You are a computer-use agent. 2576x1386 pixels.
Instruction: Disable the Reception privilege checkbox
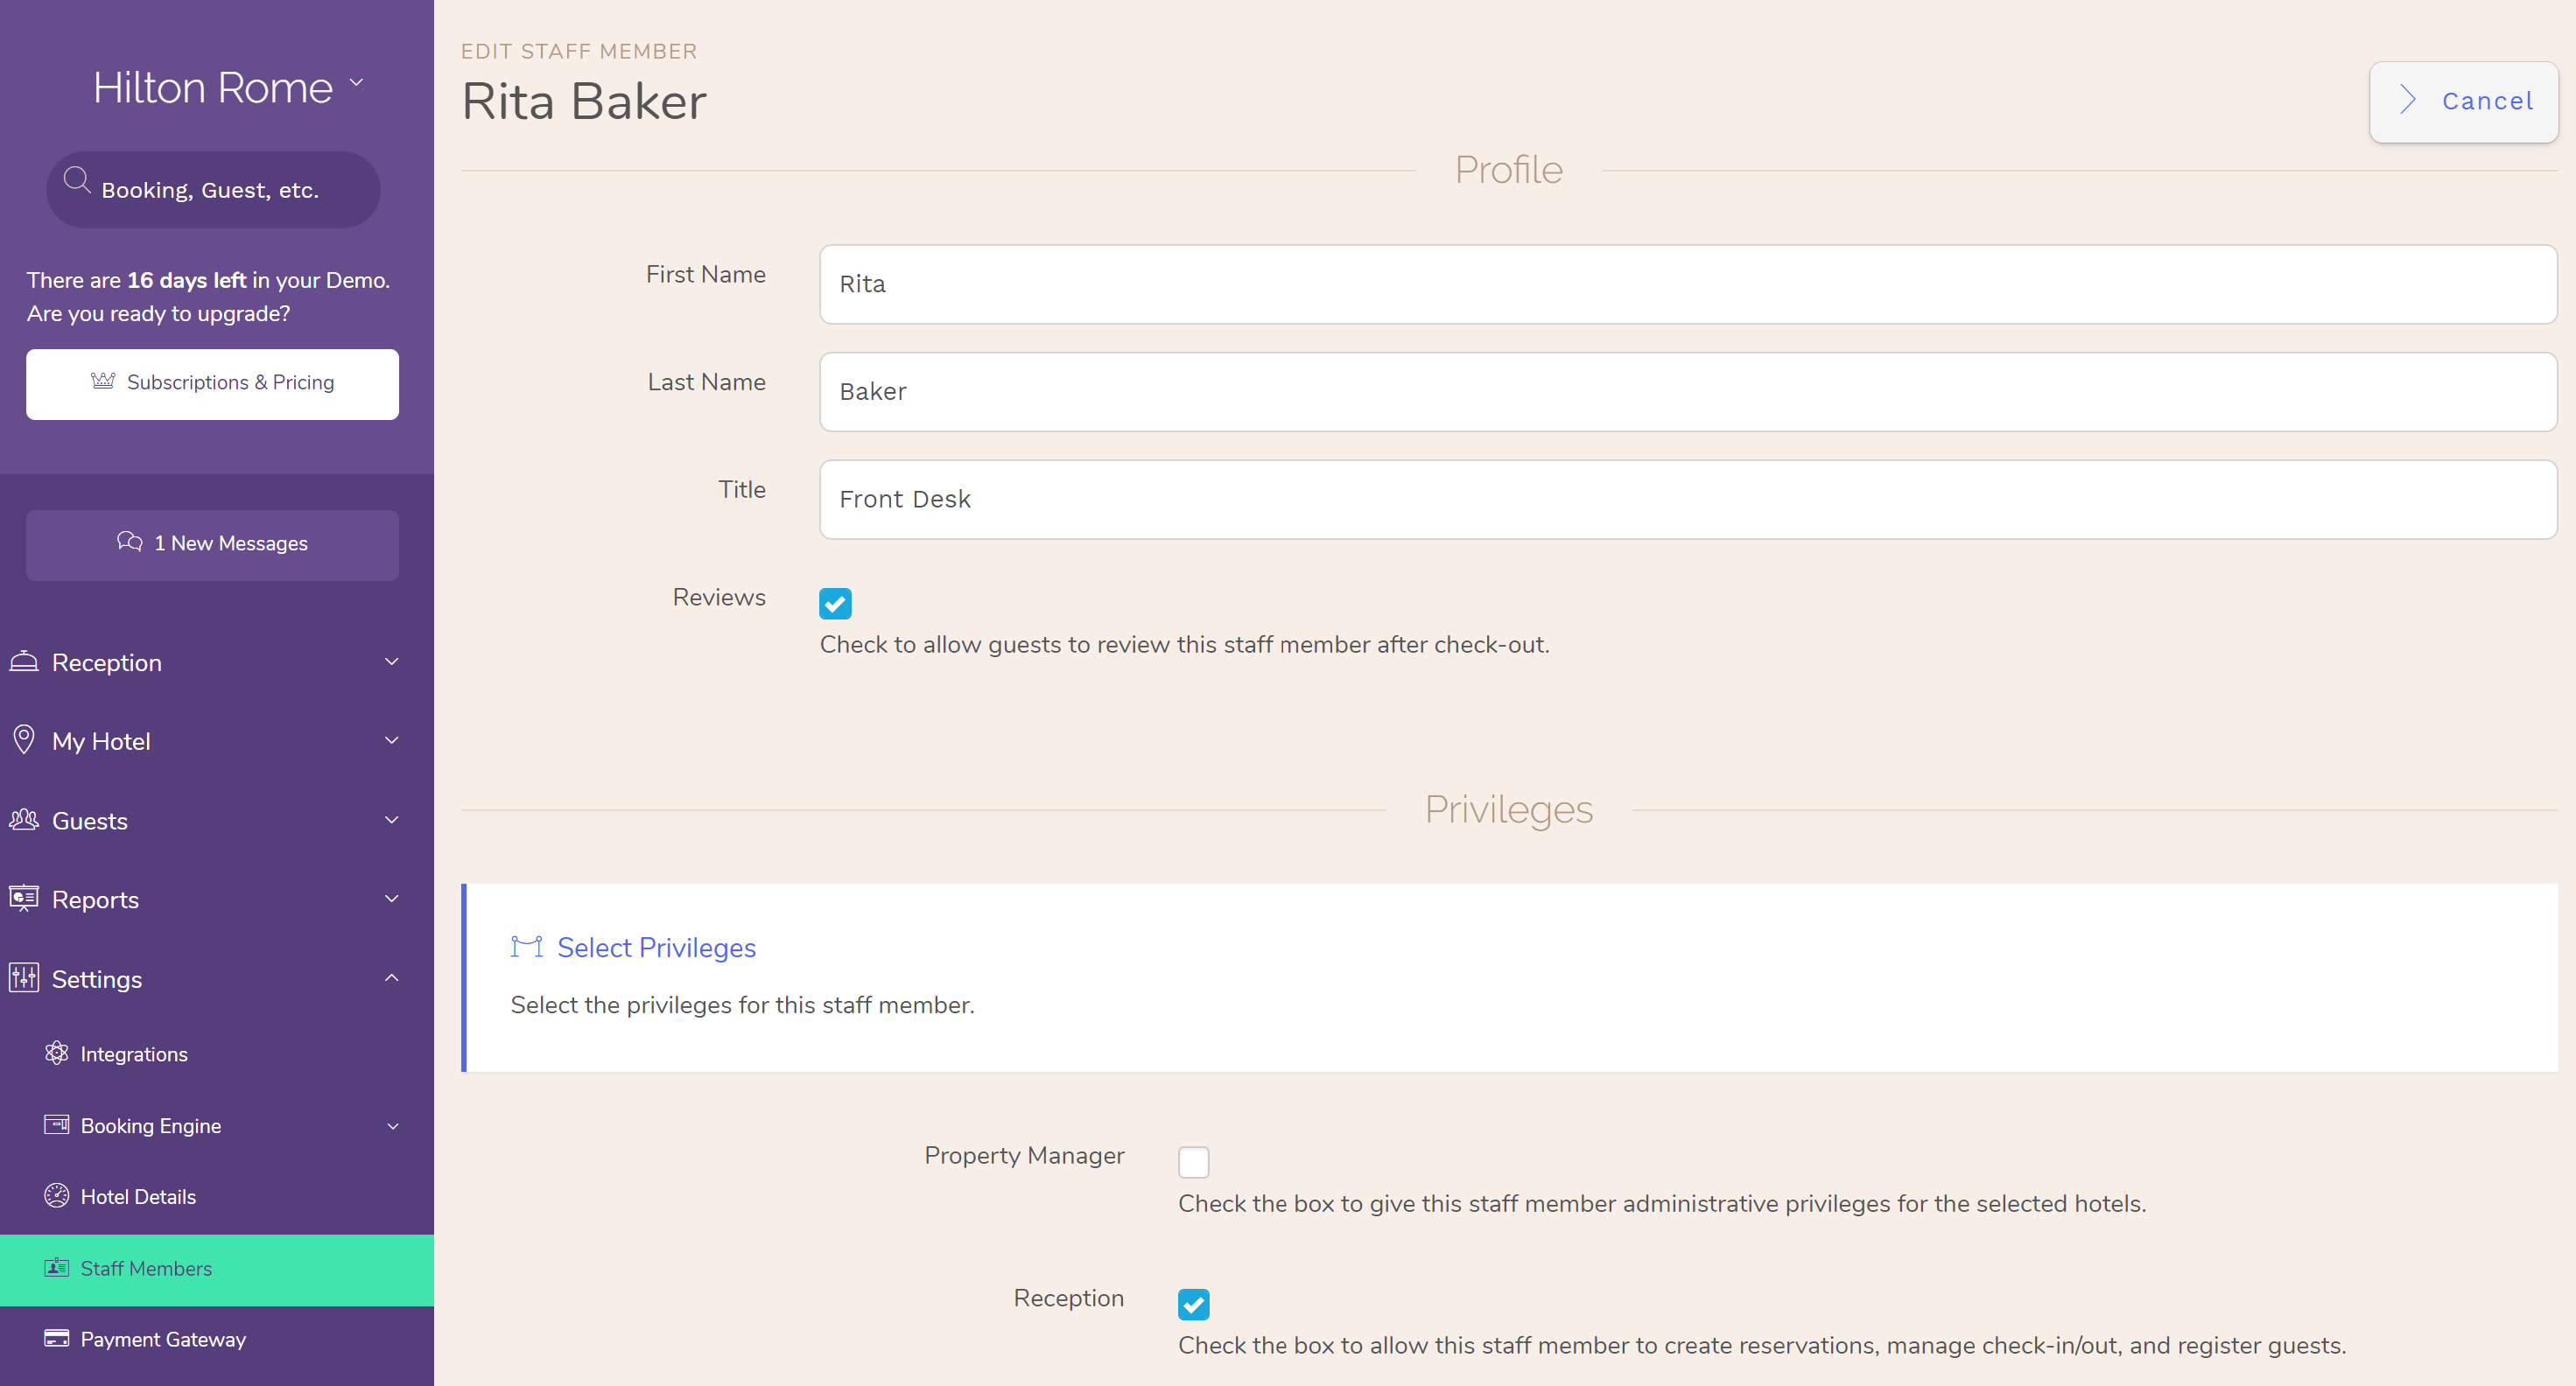click(x=1195, y=1302)
